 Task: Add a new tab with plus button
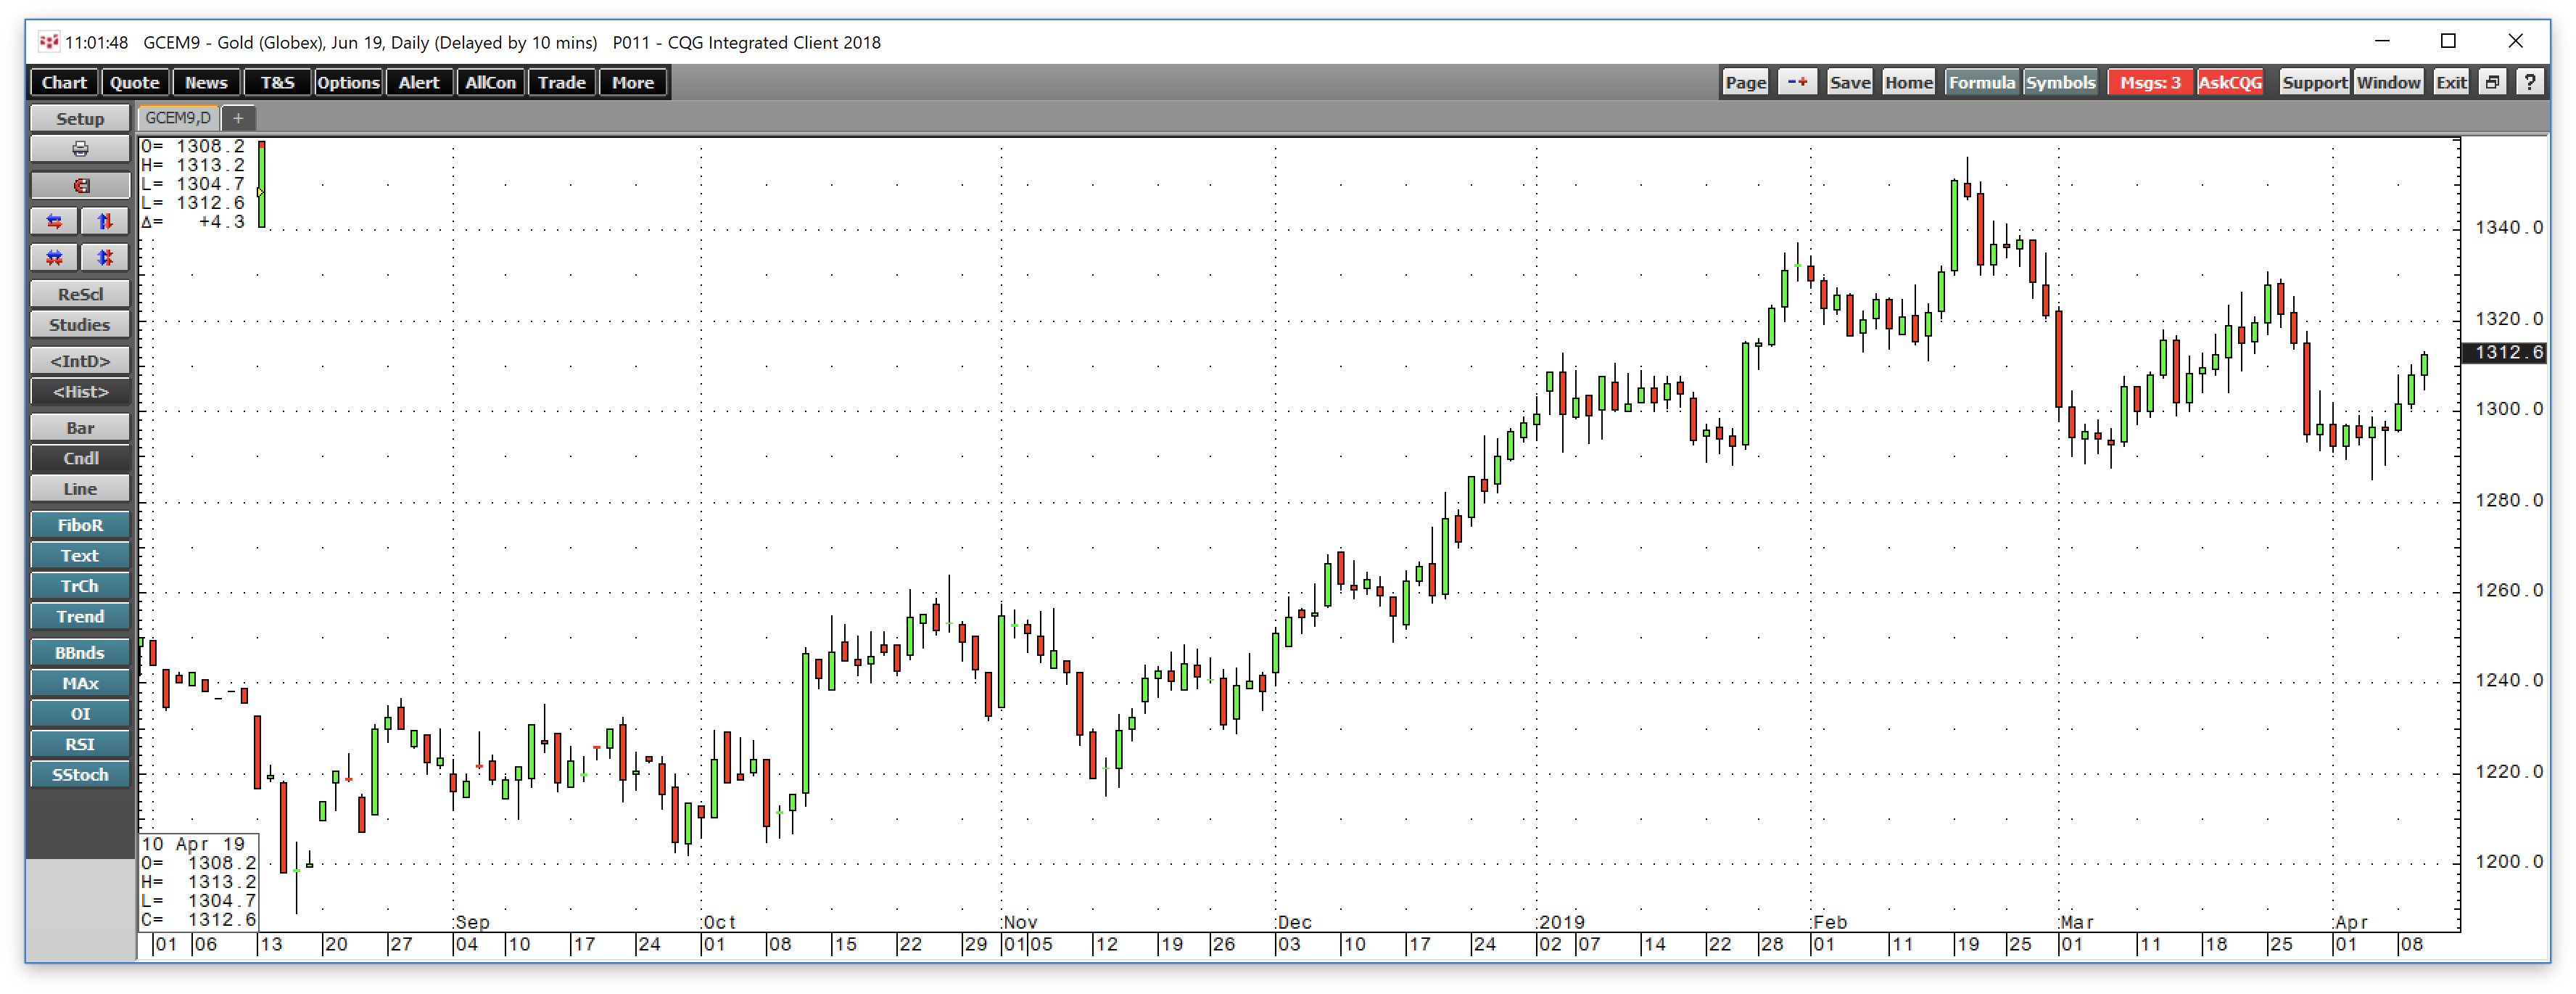pos(238,118)
